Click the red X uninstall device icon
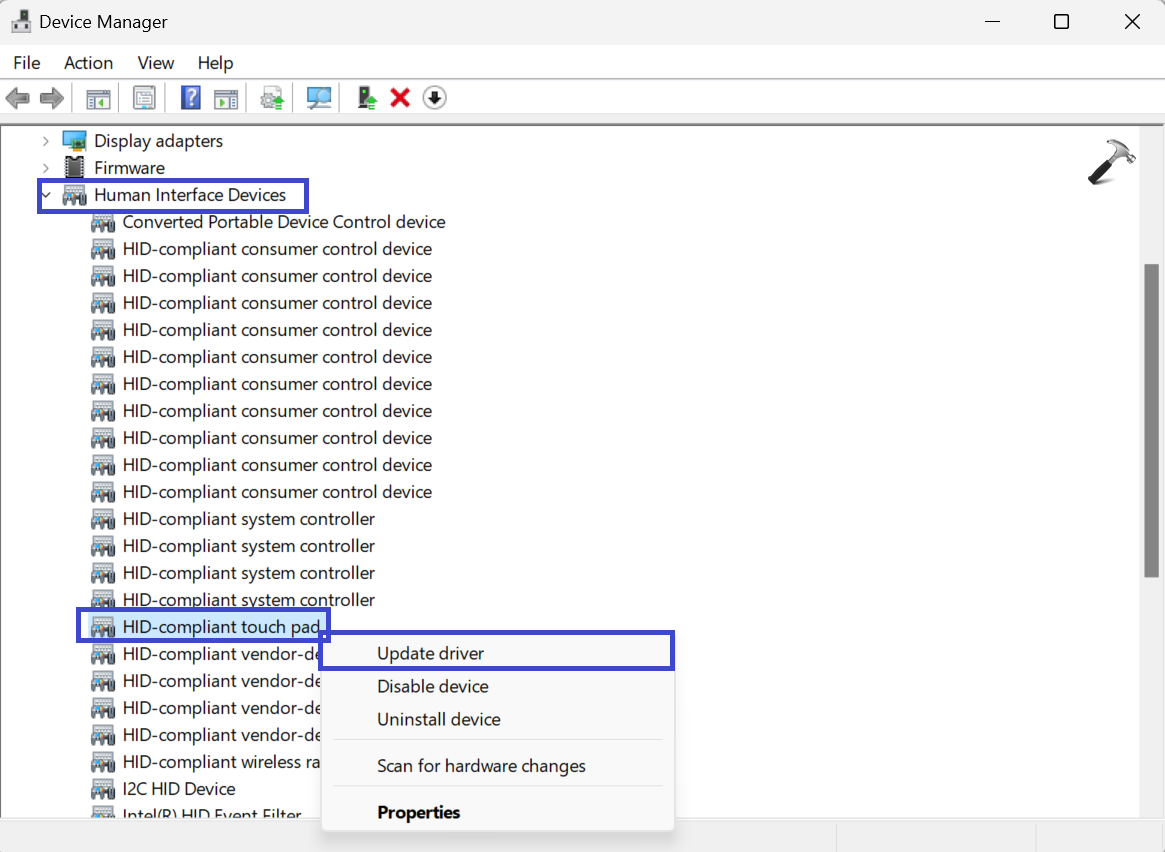Screen dimensions: 1165x852 [x=400, y=98]
